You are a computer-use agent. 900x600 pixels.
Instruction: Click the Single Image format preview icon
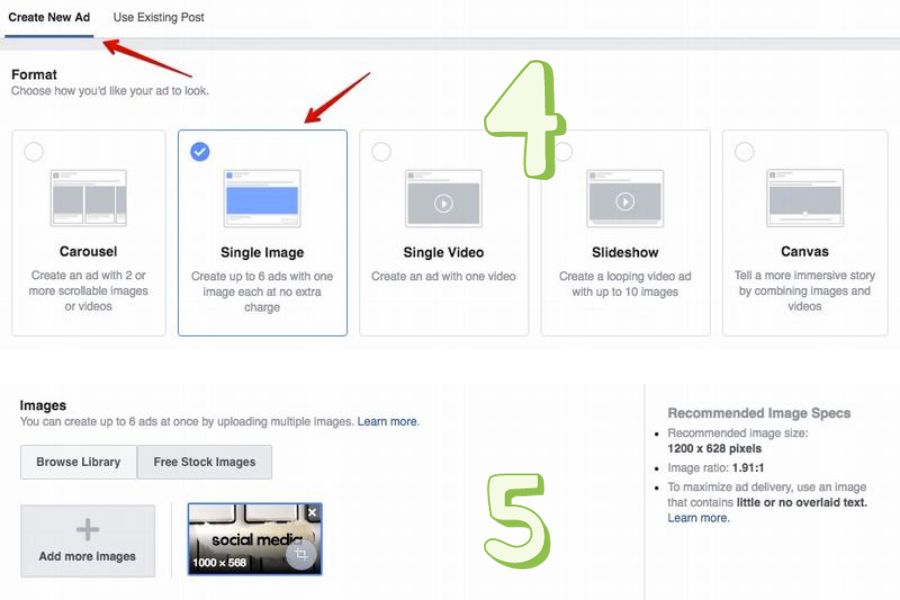pyautogui.click(x=262, y=198)
